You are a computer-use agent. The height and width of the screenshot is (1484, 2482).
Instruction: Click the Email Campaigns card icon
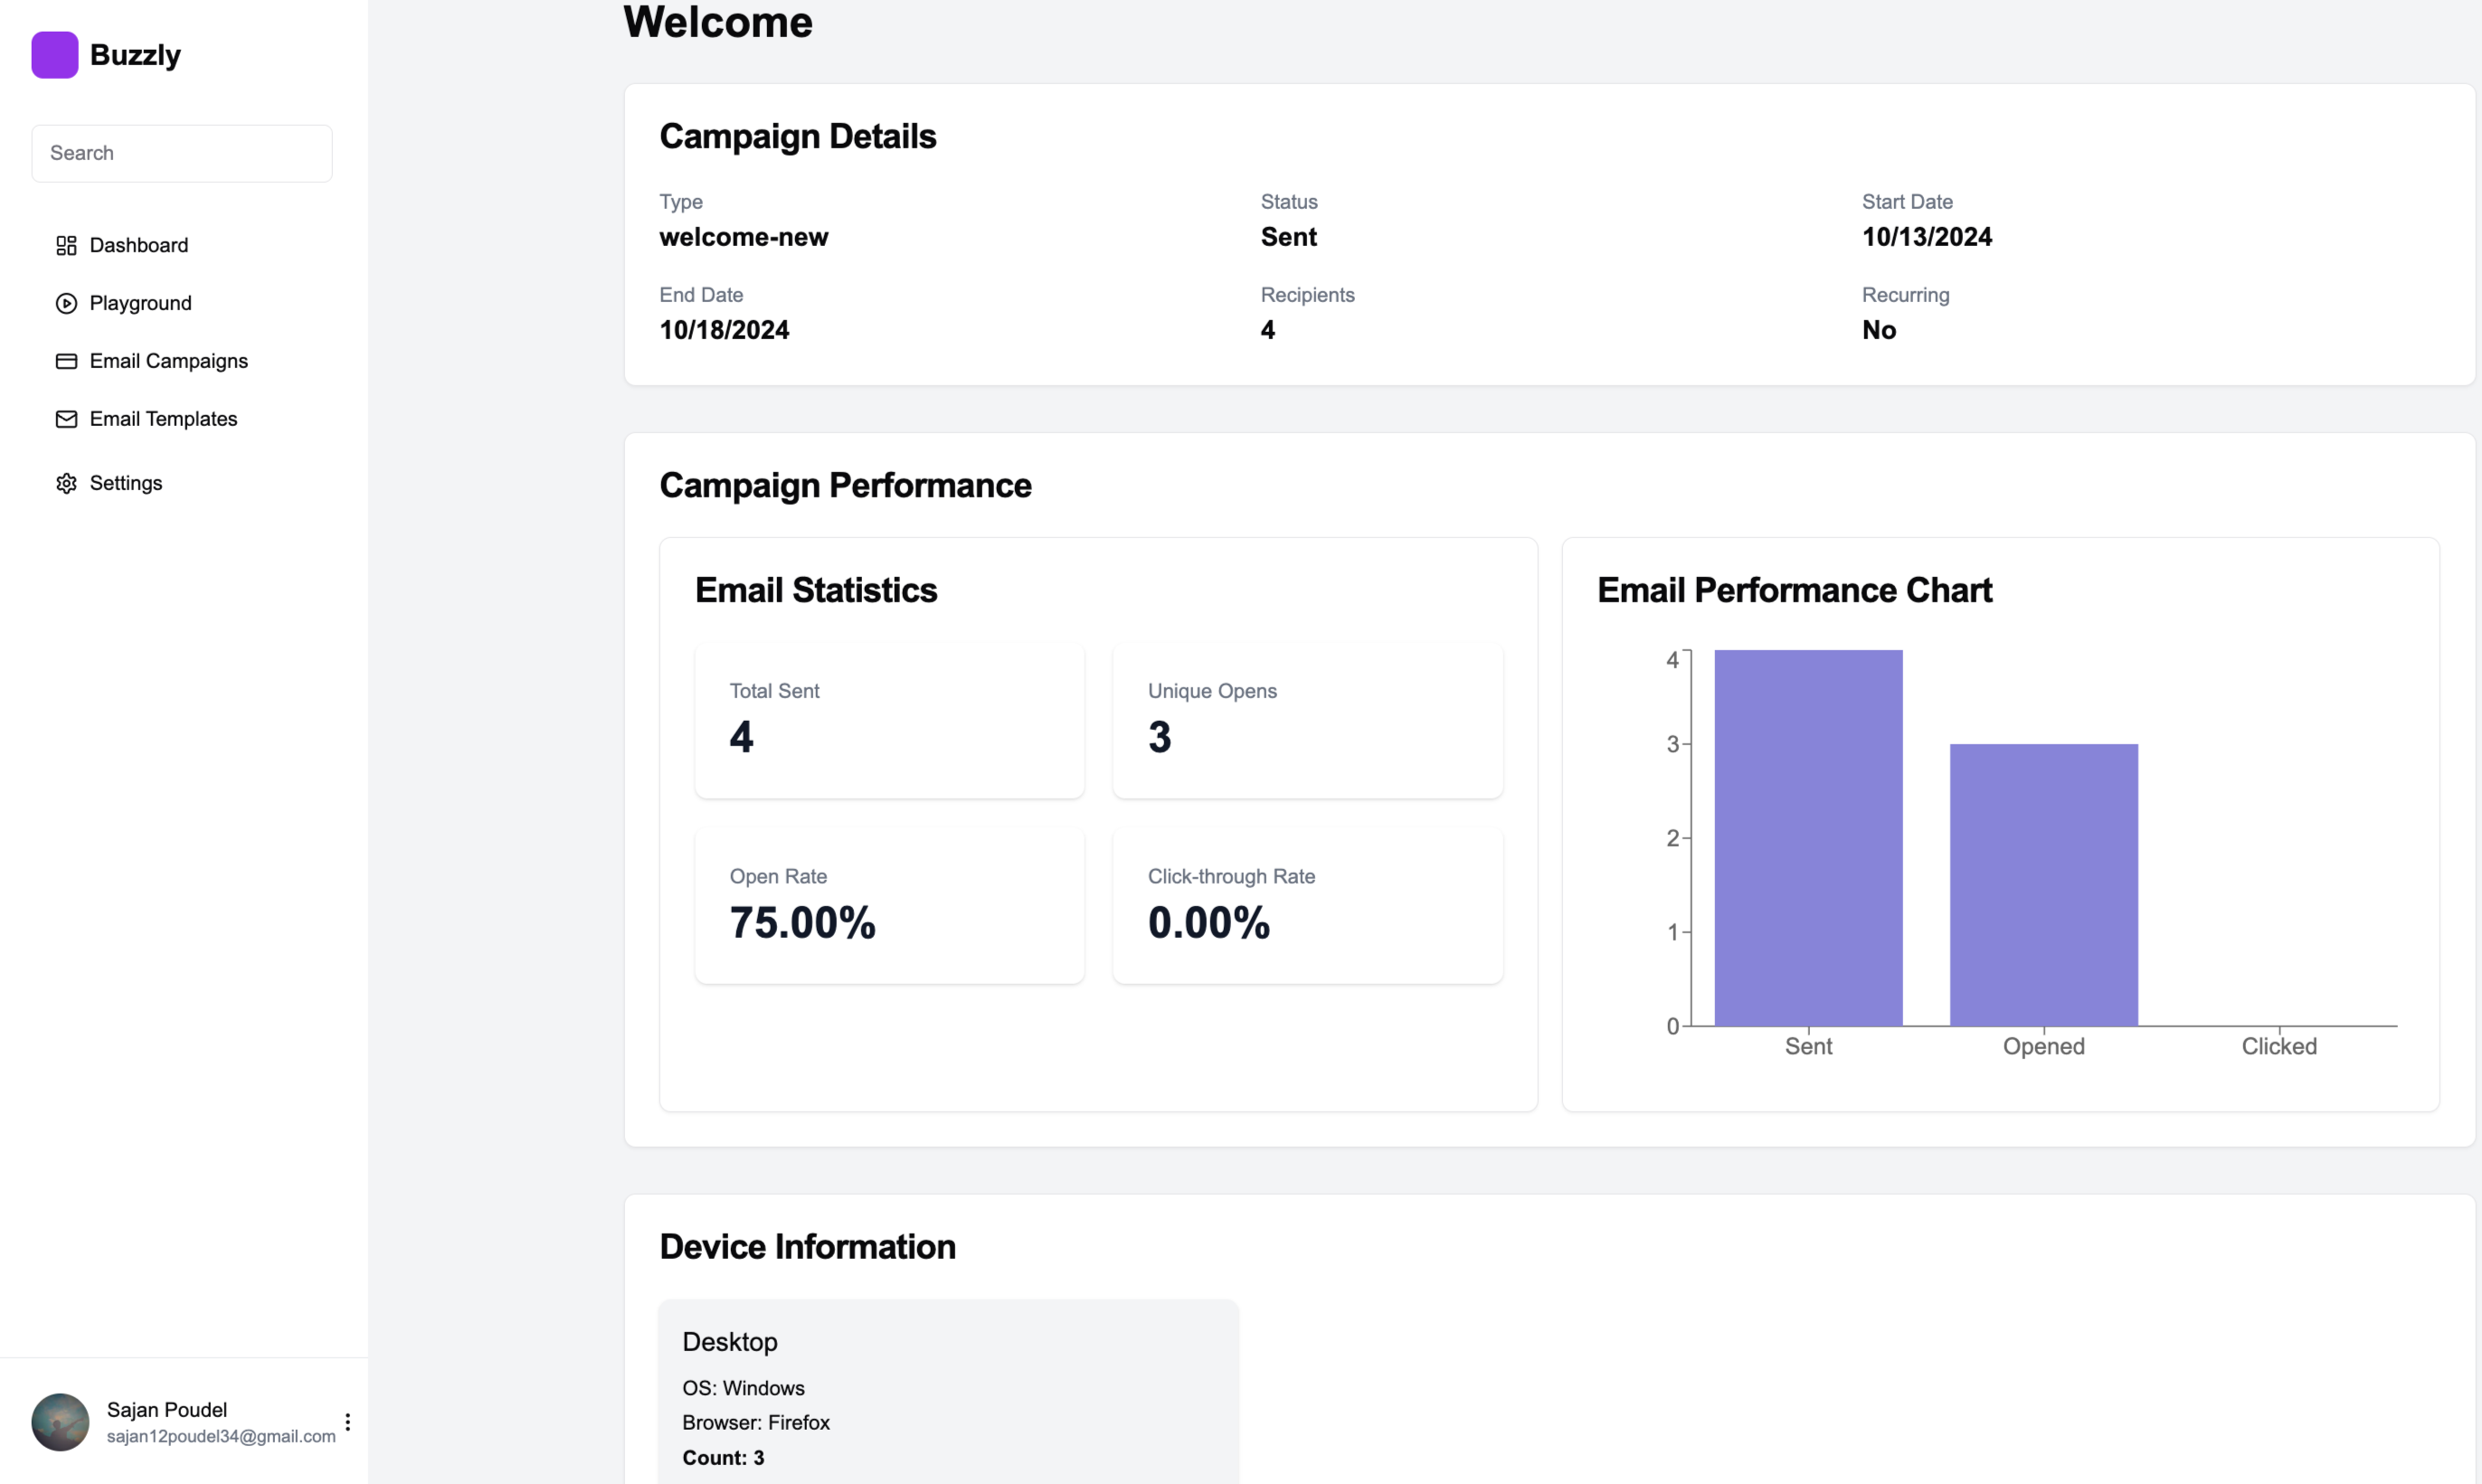point(66,361)
